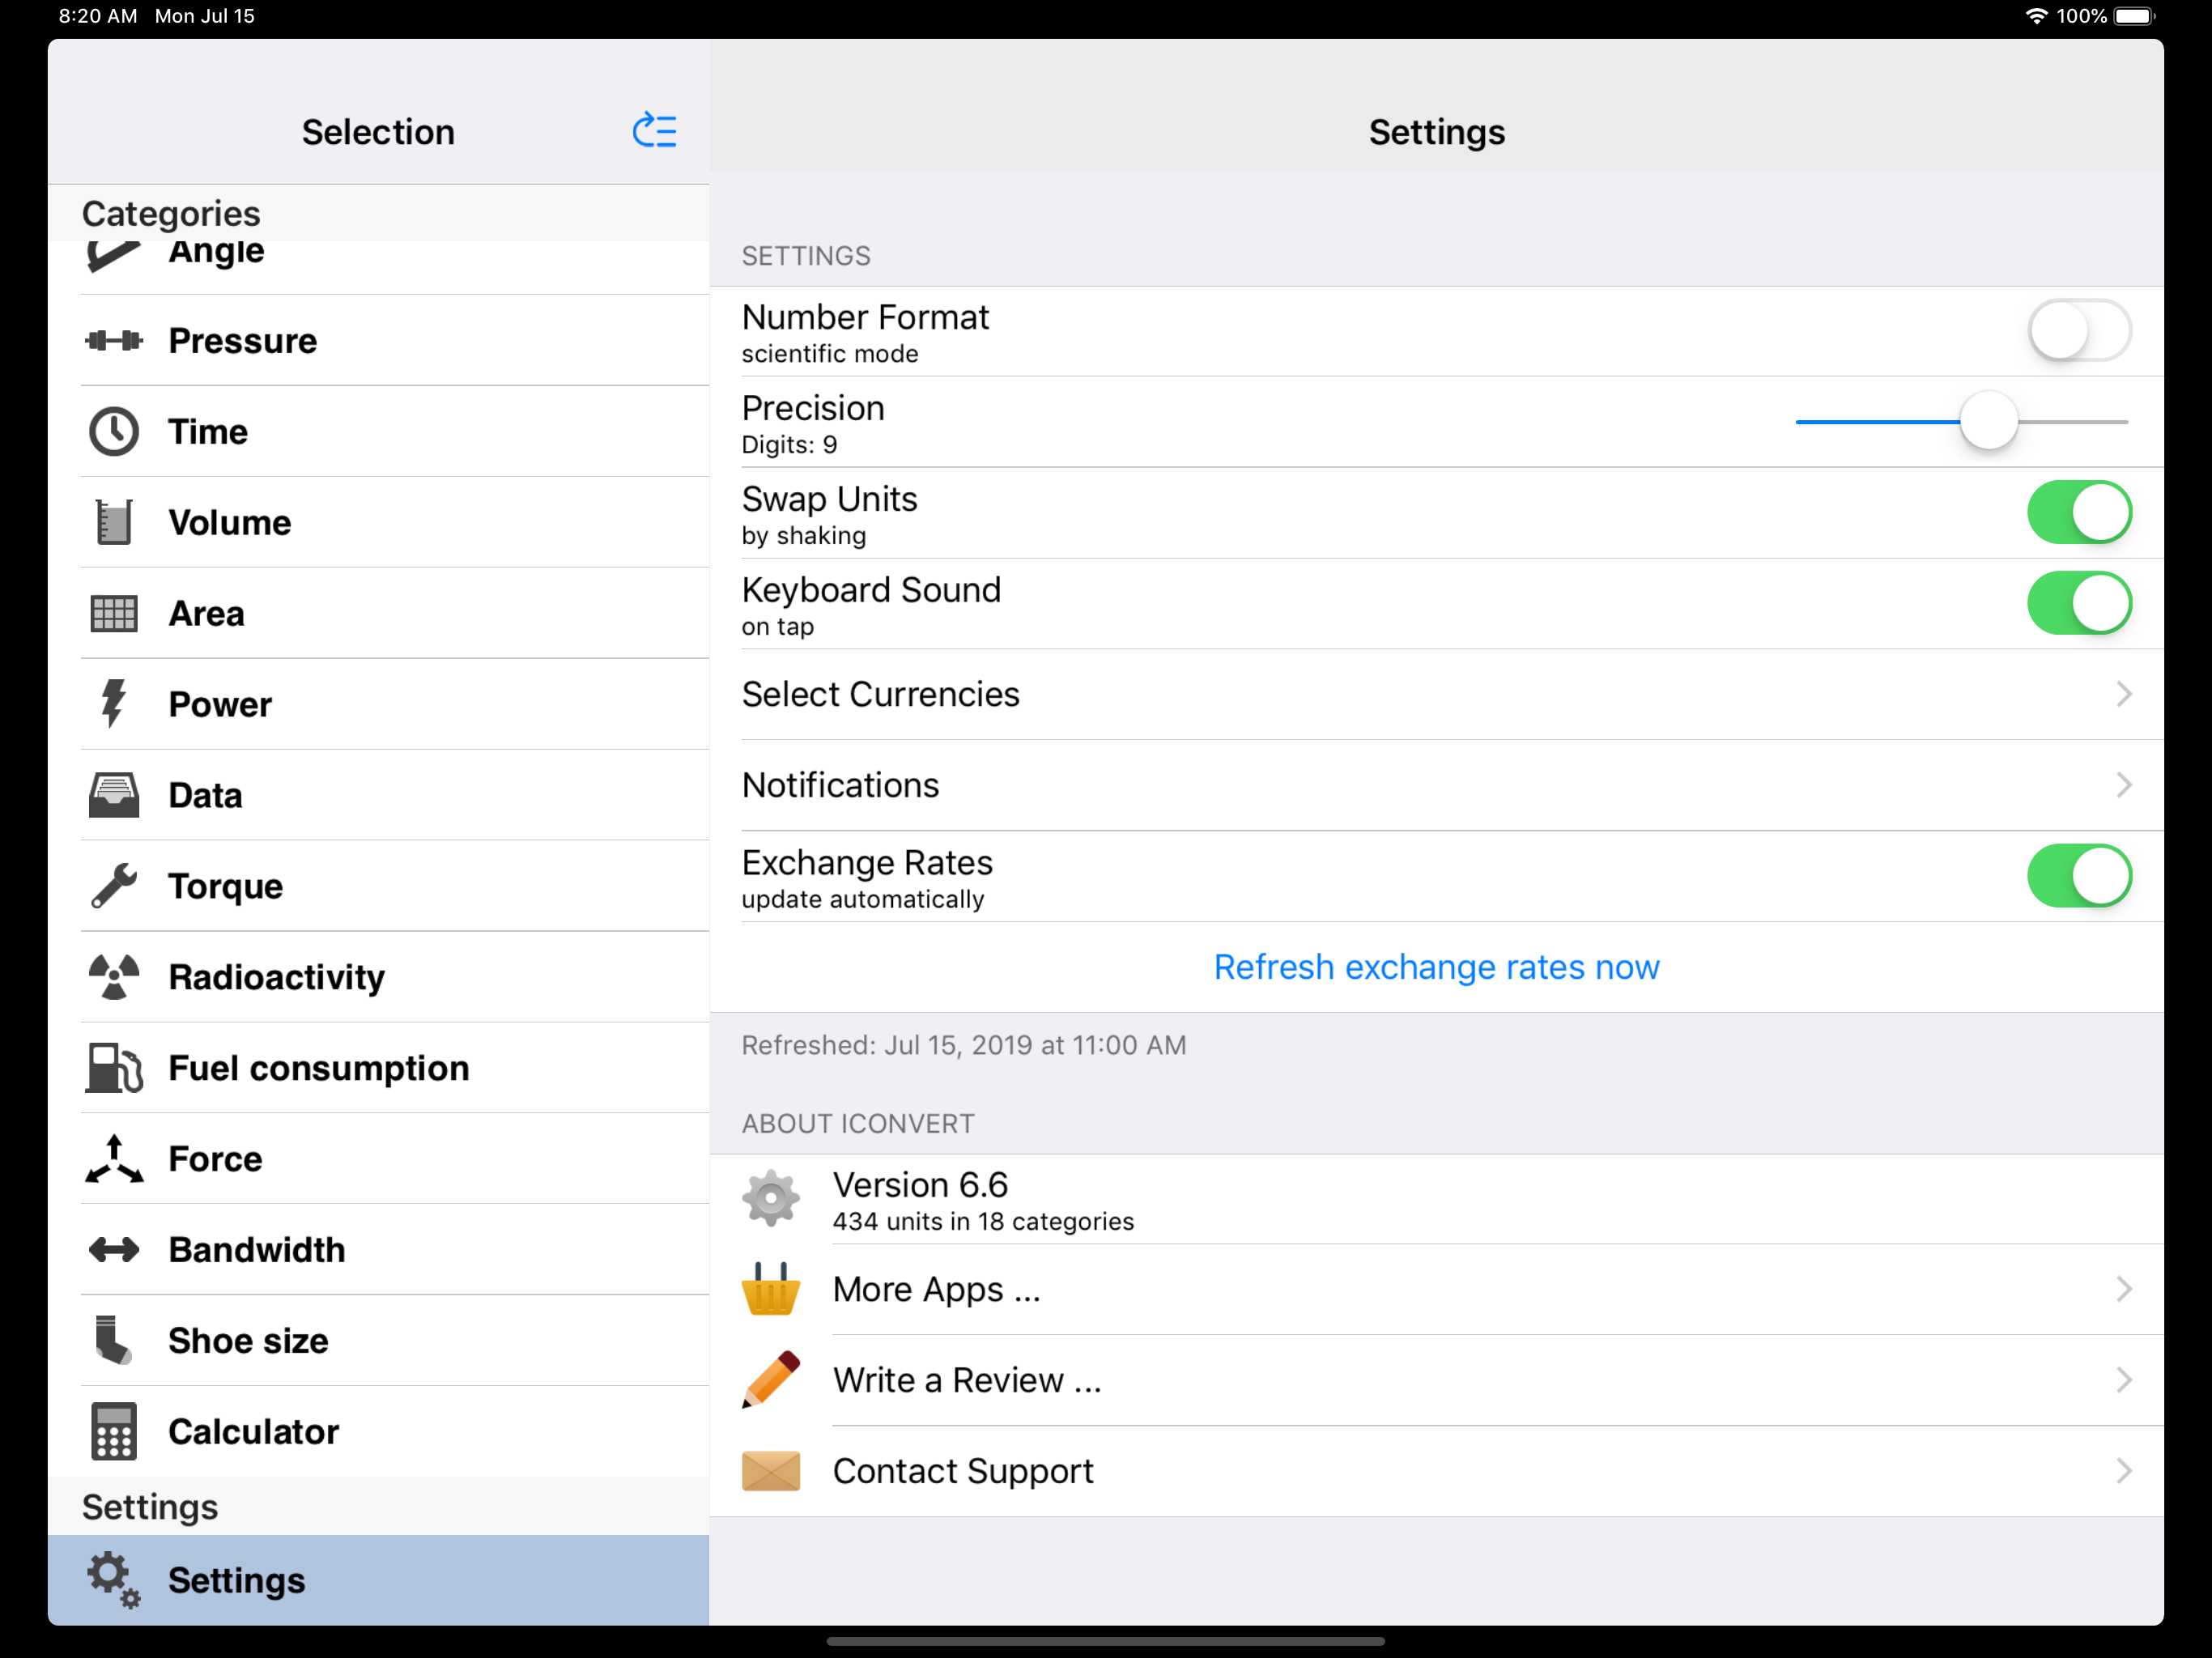Tap the Version 6.6 text
Screen dimensions: 2212x1658
920,1185
